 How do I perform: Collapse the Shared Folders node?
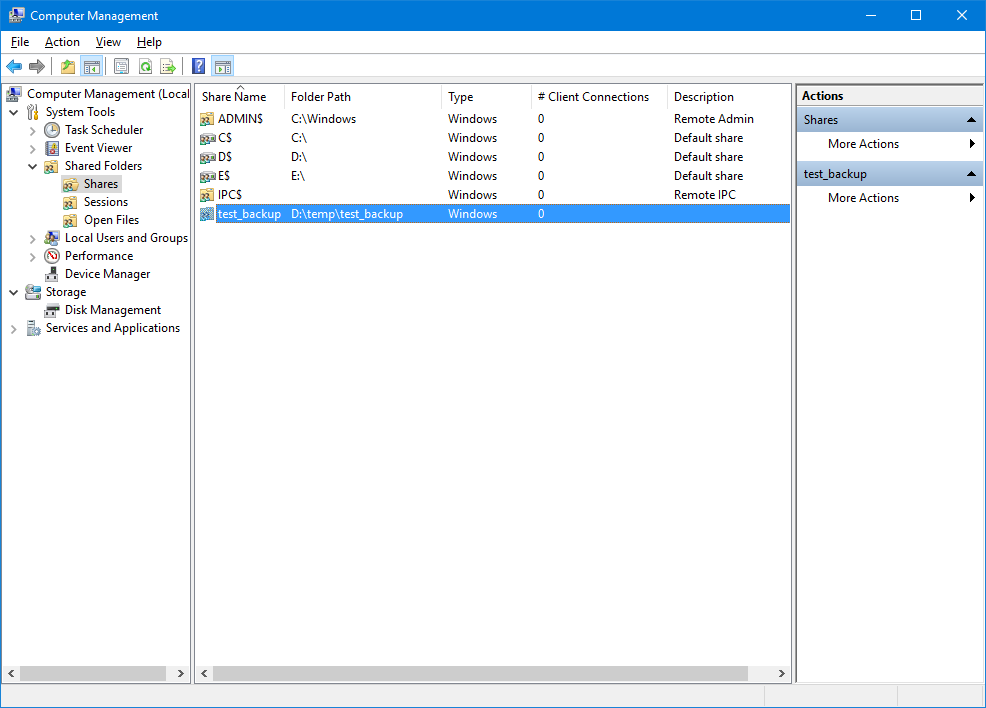point(33,166)
